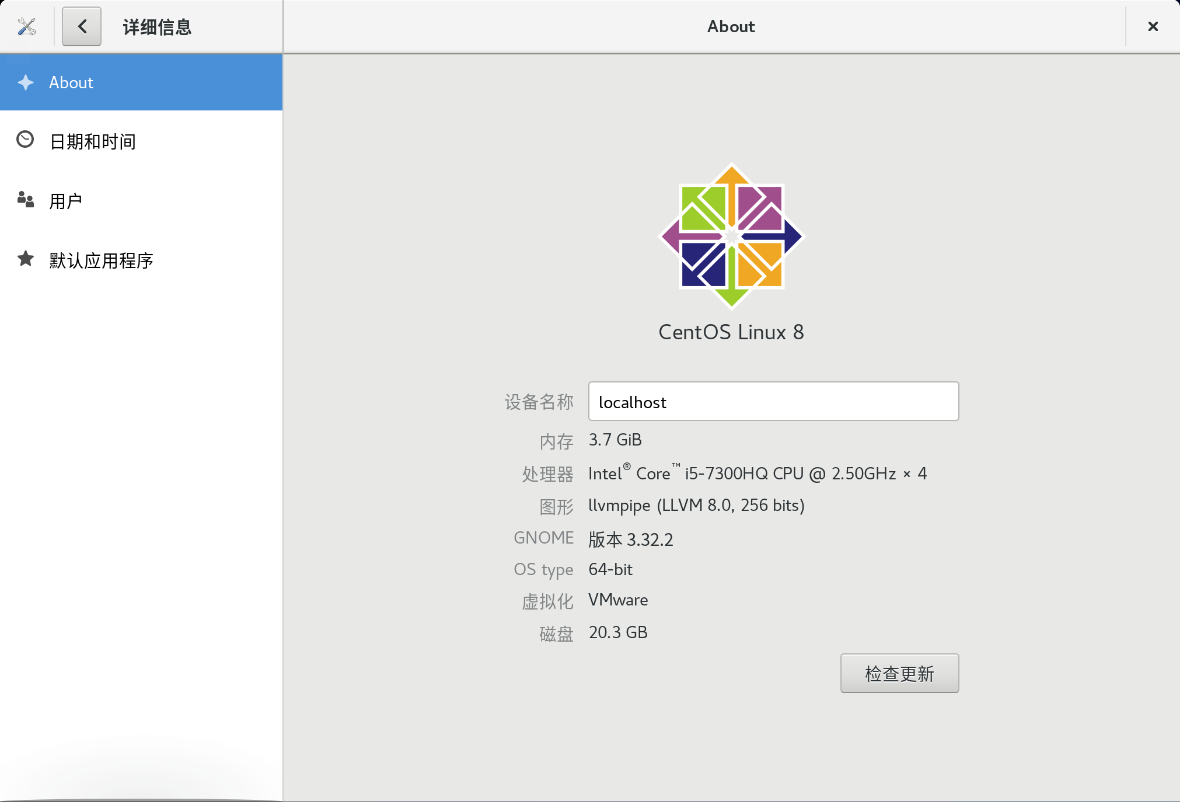Click the disk size 20.3 GB value
This screenshot has width=1180, height=802.
coord(618,633)
